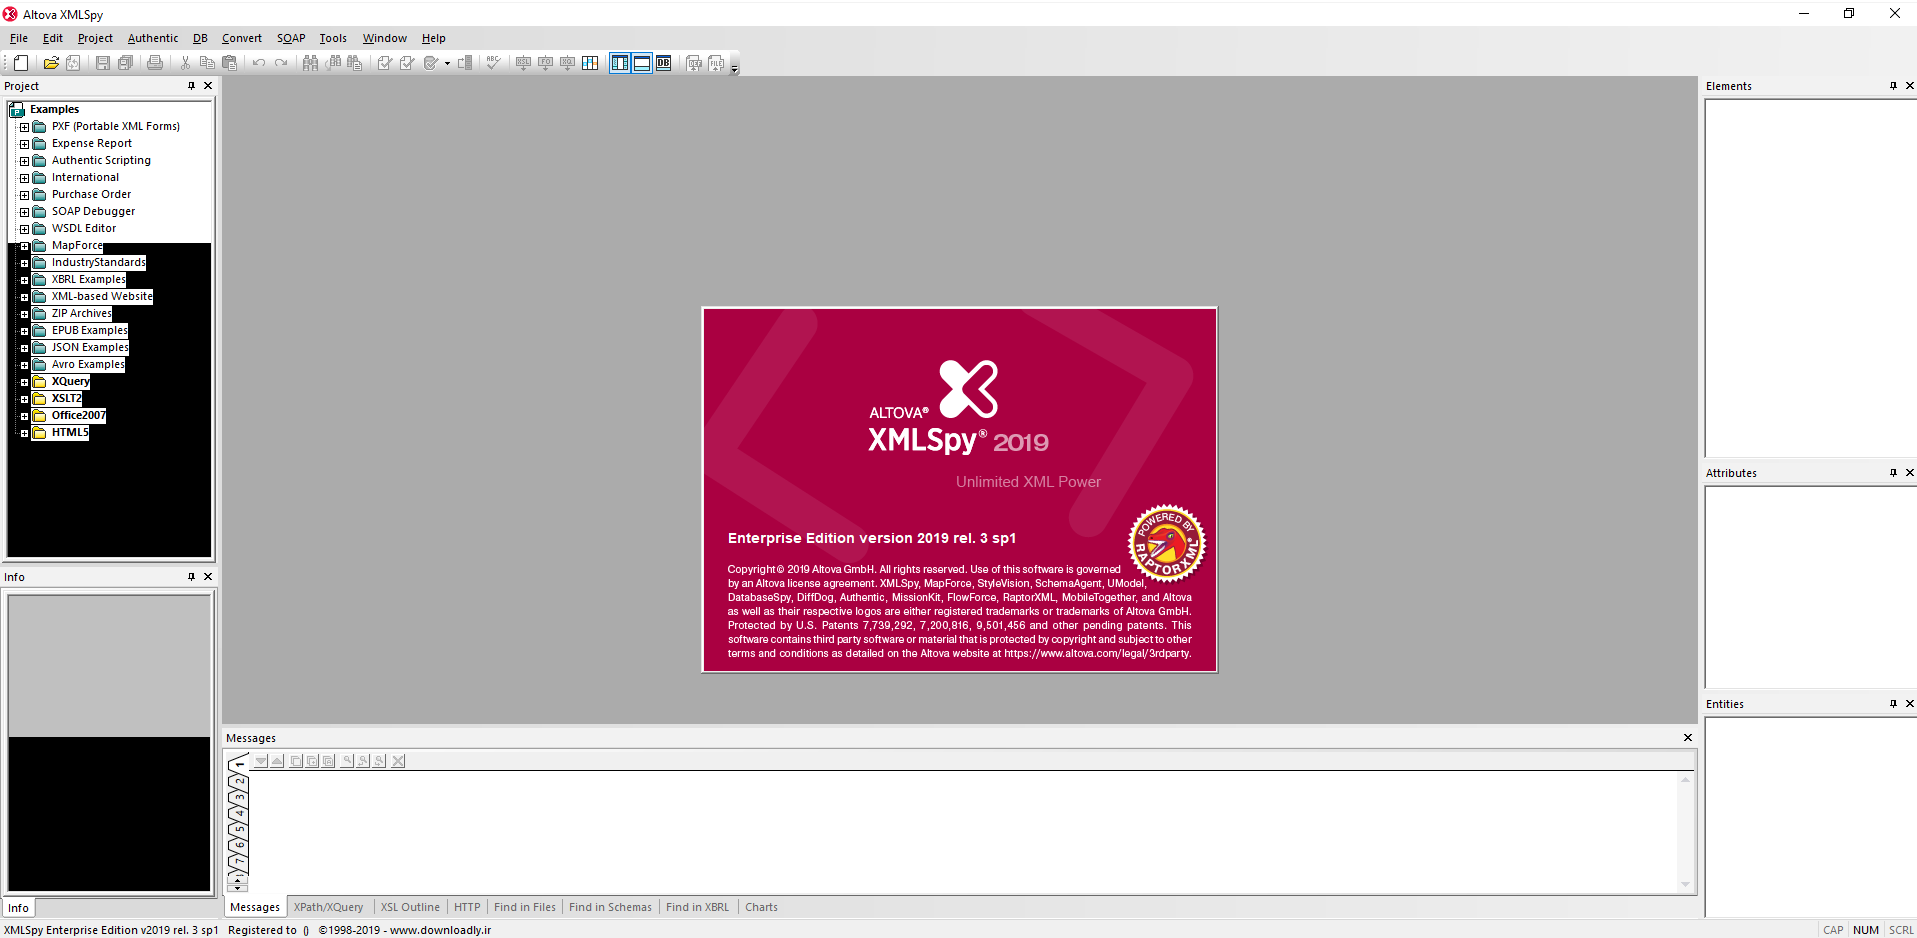Screen dimensions: 1917x938
Task: Click the XSL-FO transformation icon
Action: click(545, 63)
